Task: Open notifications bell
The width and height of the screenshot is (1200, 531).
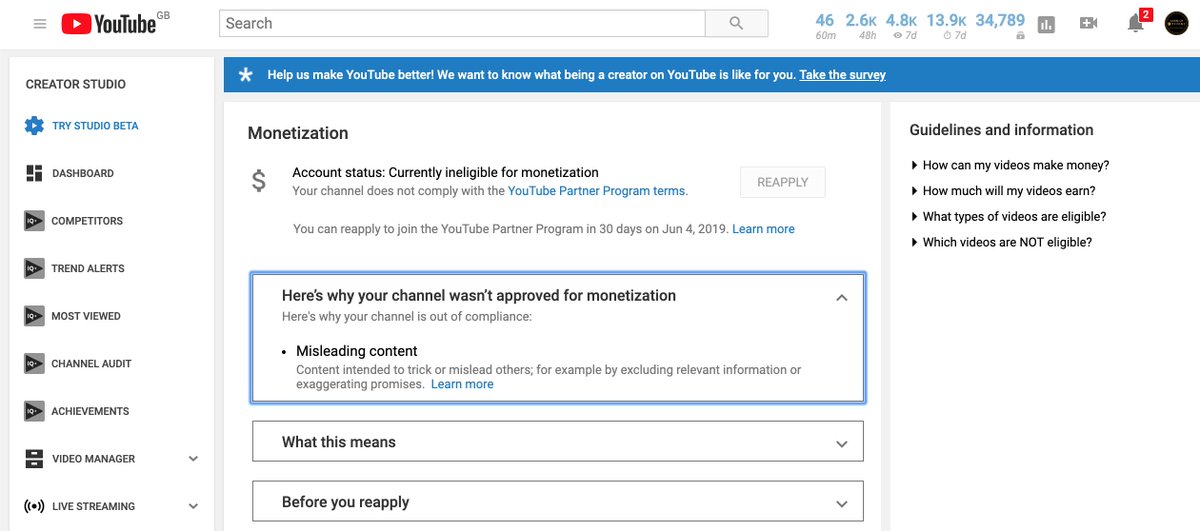Action: coord(1136,24)
